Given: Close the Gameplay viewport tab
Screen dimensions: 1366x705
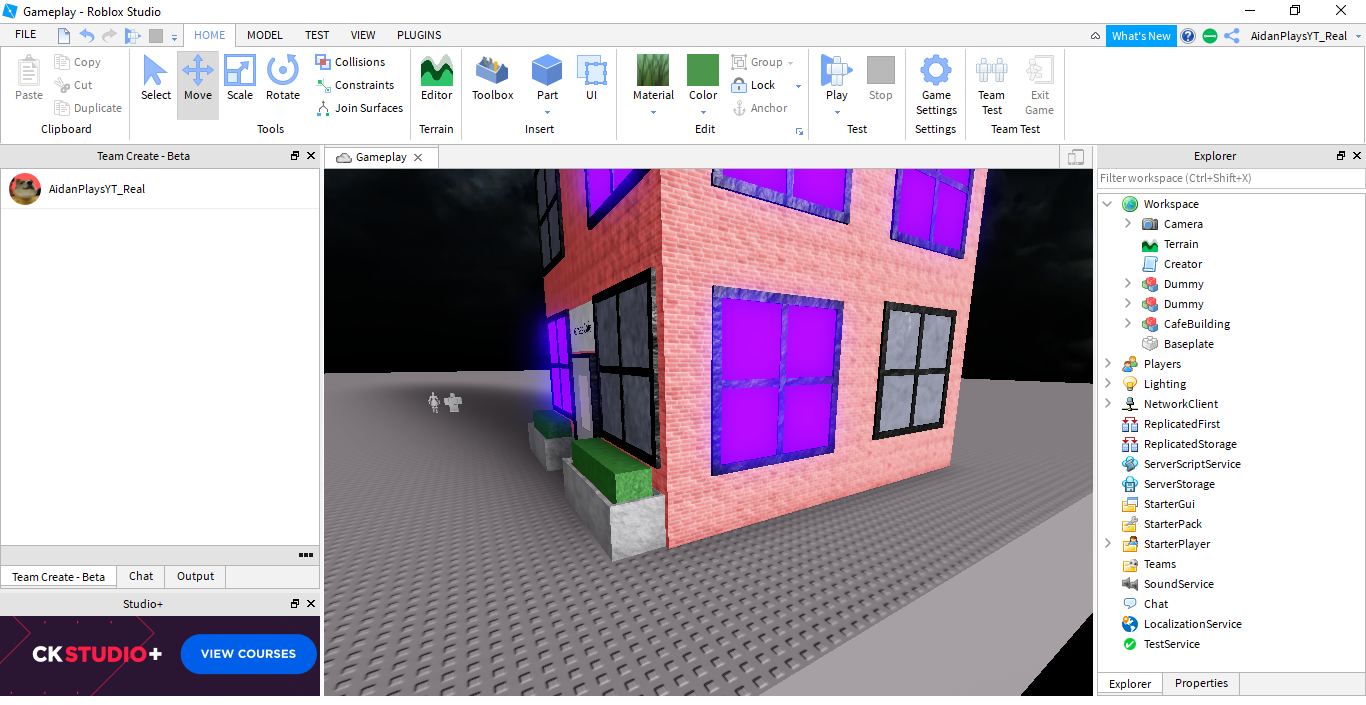Looking at the screenshot, I should point(418,157).
